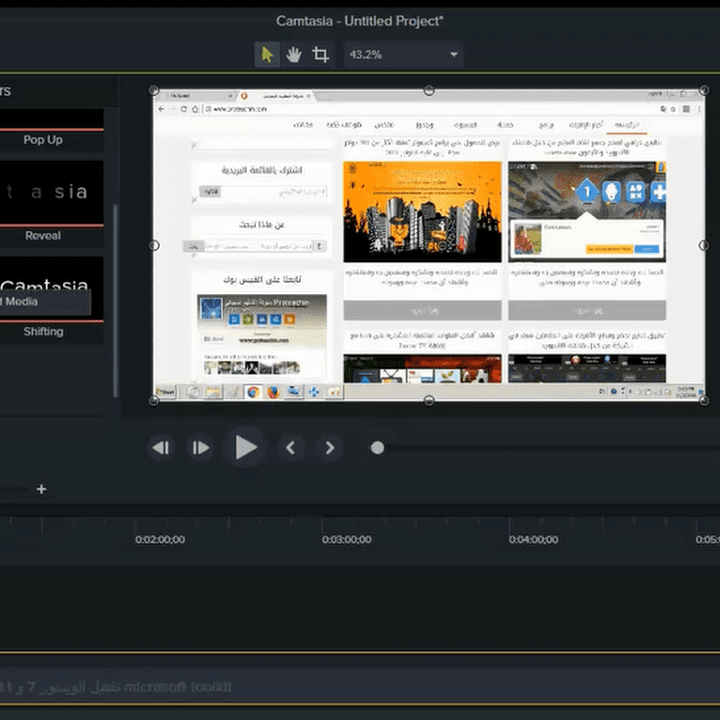Click the 0:04:00;00 timeline ruler mark
The width and height of the screenshot is (720, 720).
[533, 540]
